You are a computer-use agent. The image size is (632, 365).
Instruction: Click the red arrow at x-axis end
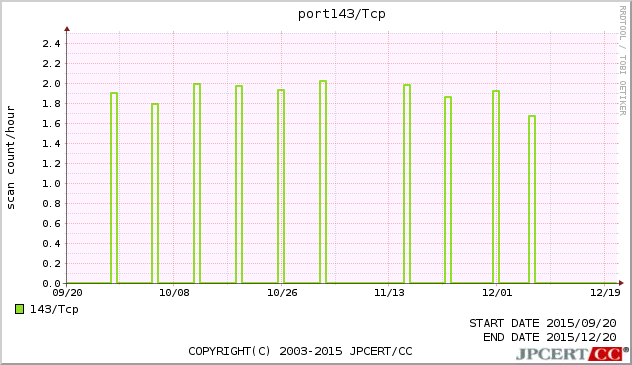621,283
